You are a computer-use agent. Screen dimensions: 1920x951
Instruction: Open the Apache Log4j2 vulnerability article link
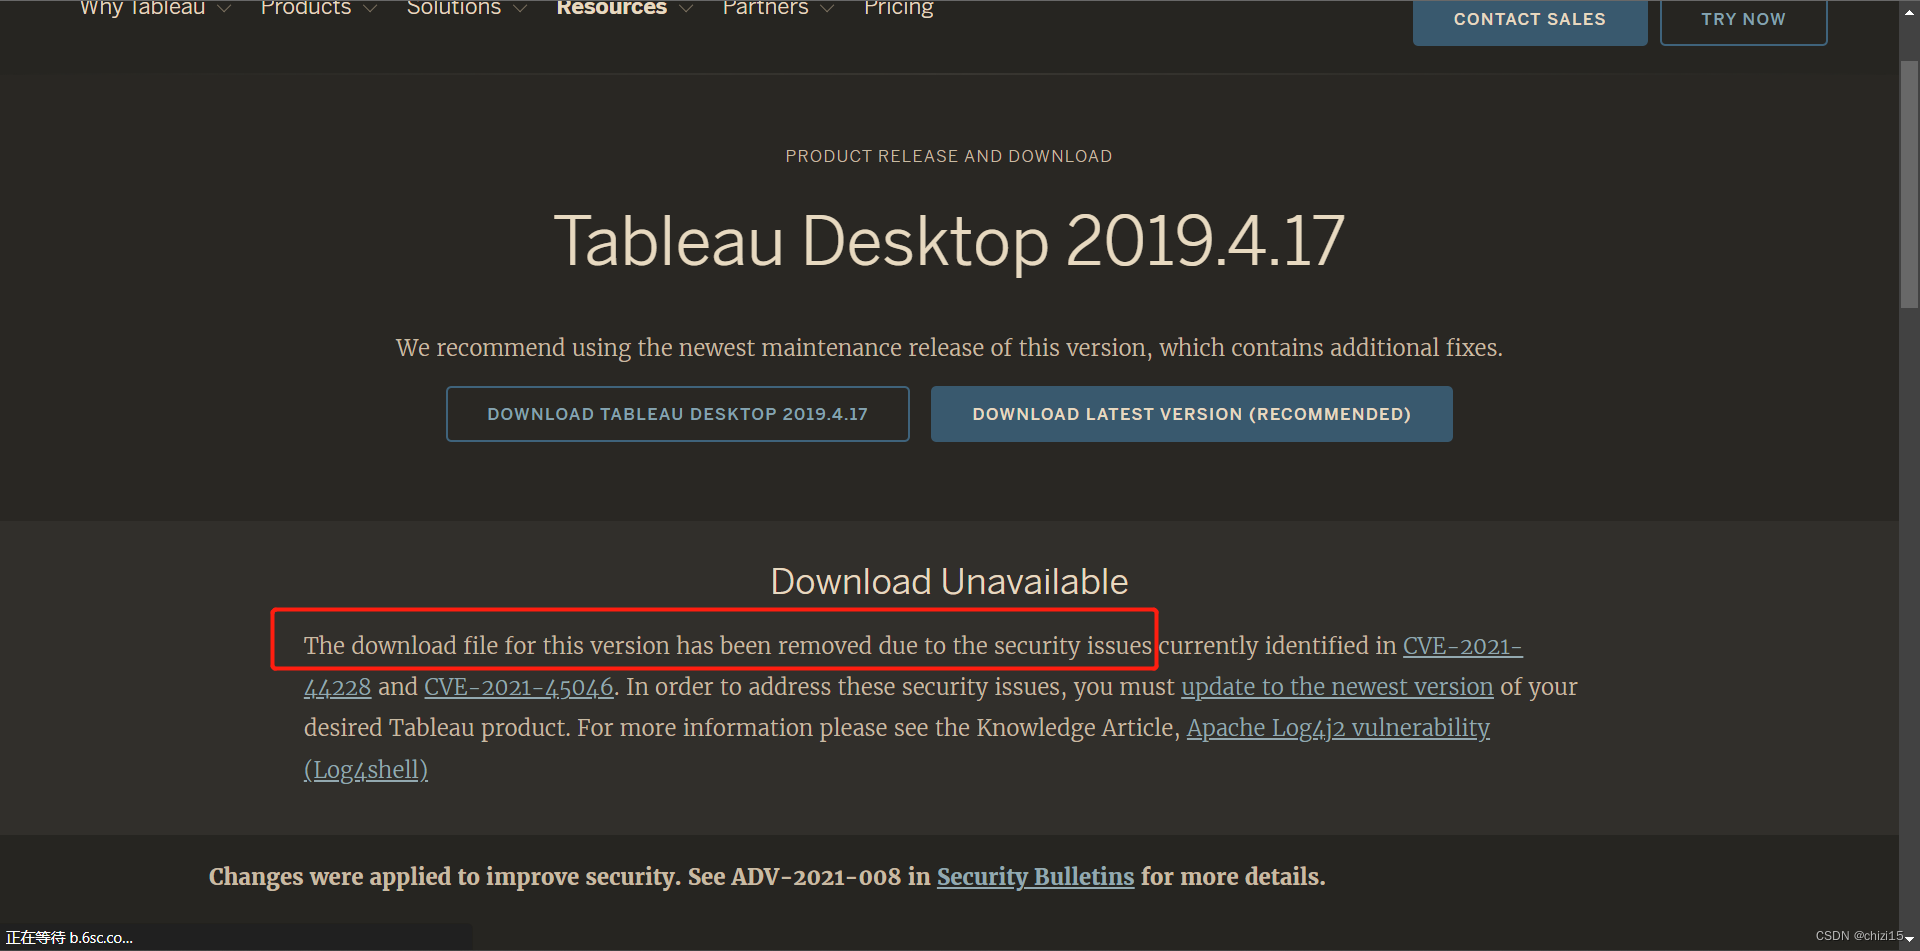pos(1338,728)
